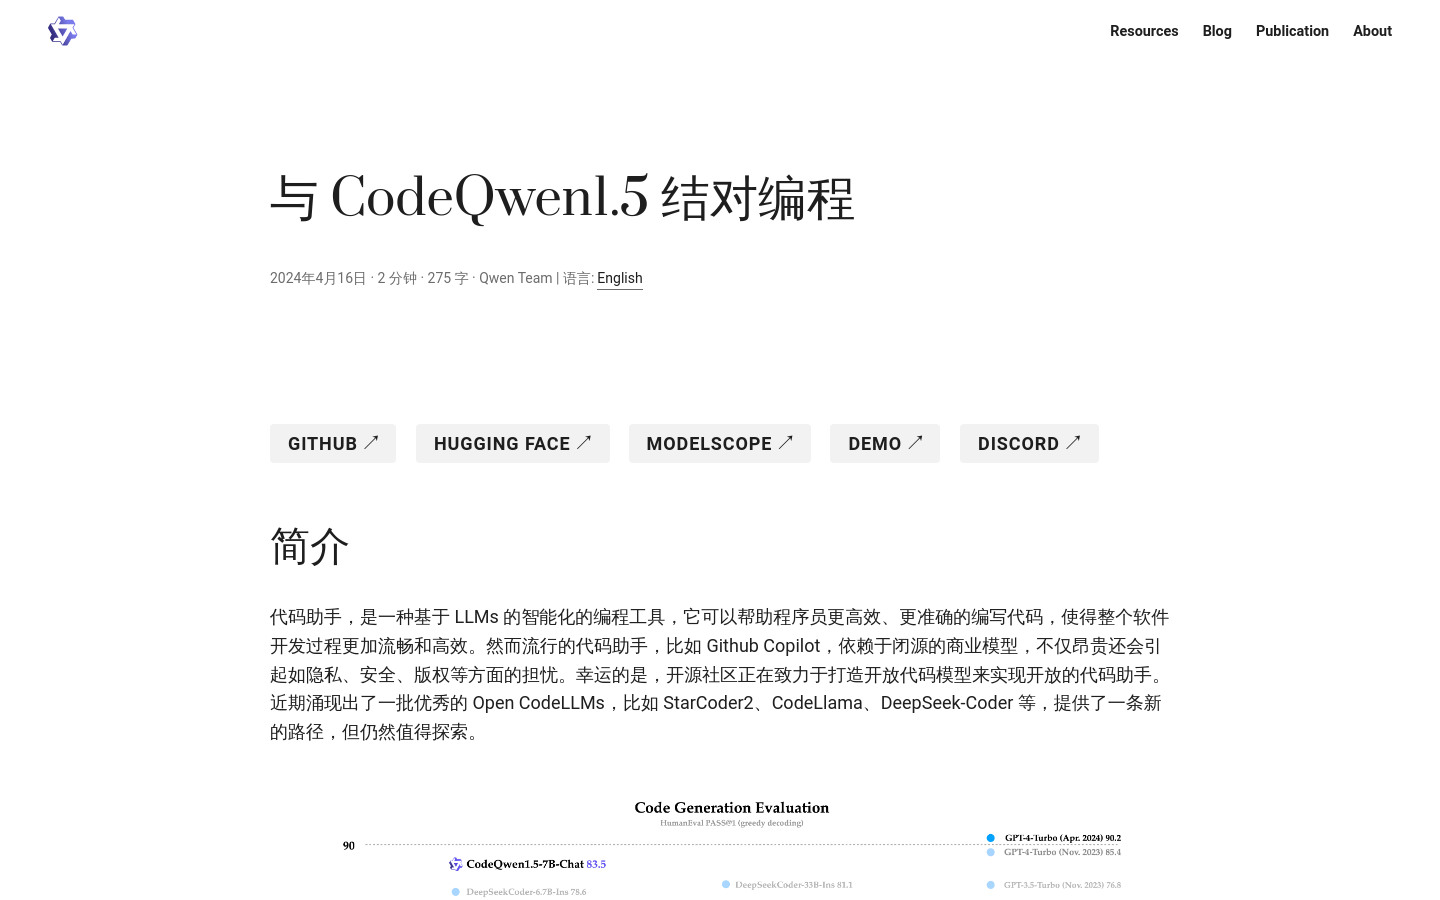
Task: Click the arrow icon on the DEMO button
Action: tap(916, 441)
